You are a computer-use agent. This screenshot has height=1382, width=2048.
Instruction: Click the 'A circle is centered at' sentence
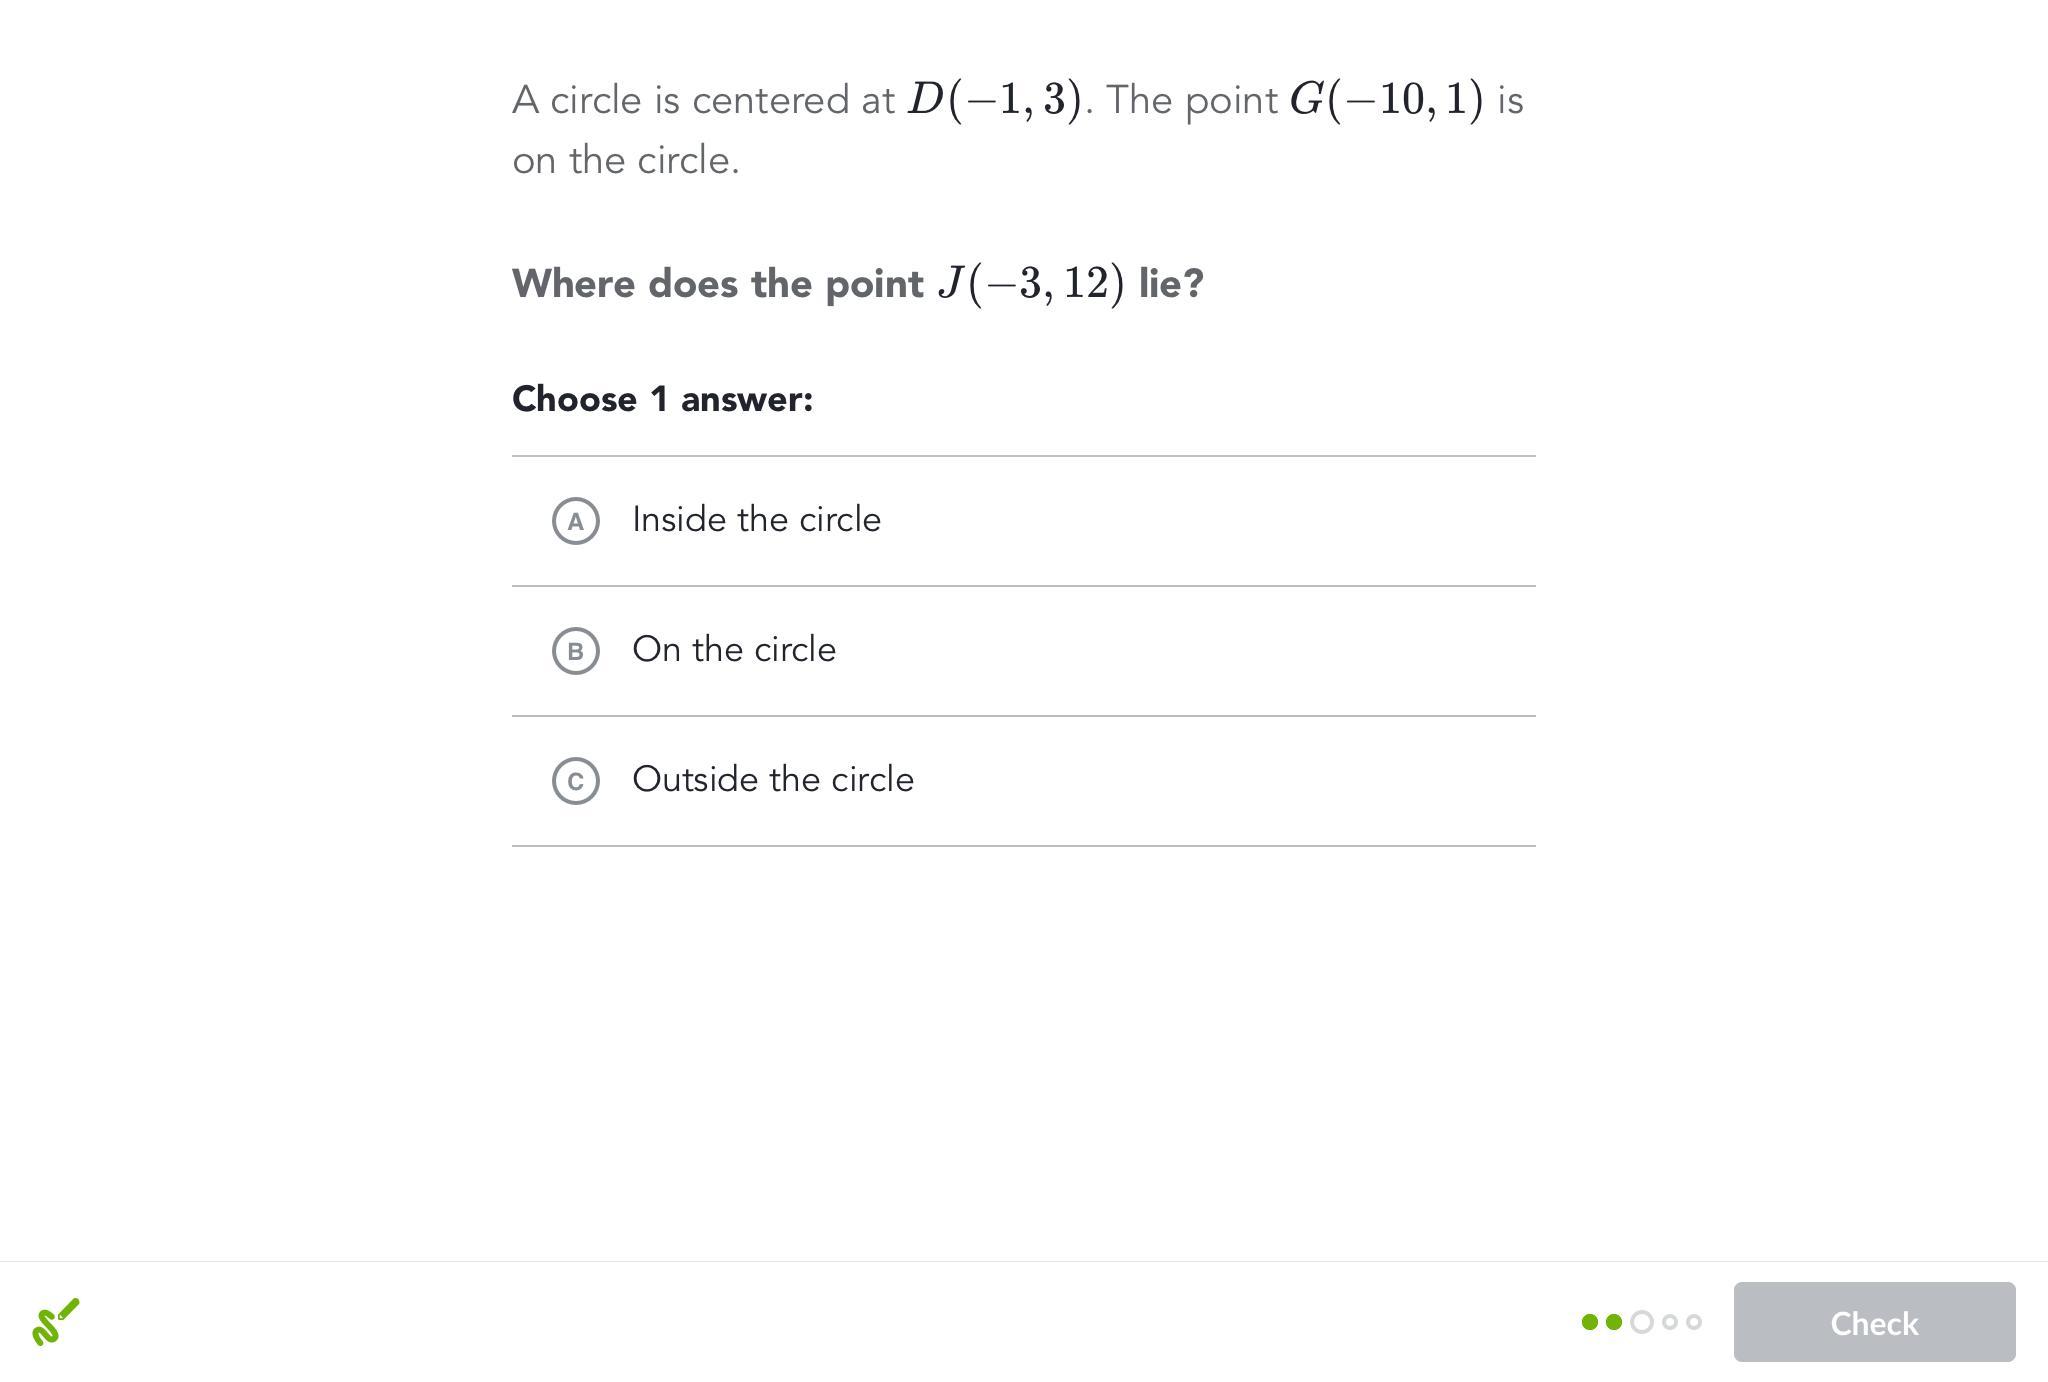[703, 100]
